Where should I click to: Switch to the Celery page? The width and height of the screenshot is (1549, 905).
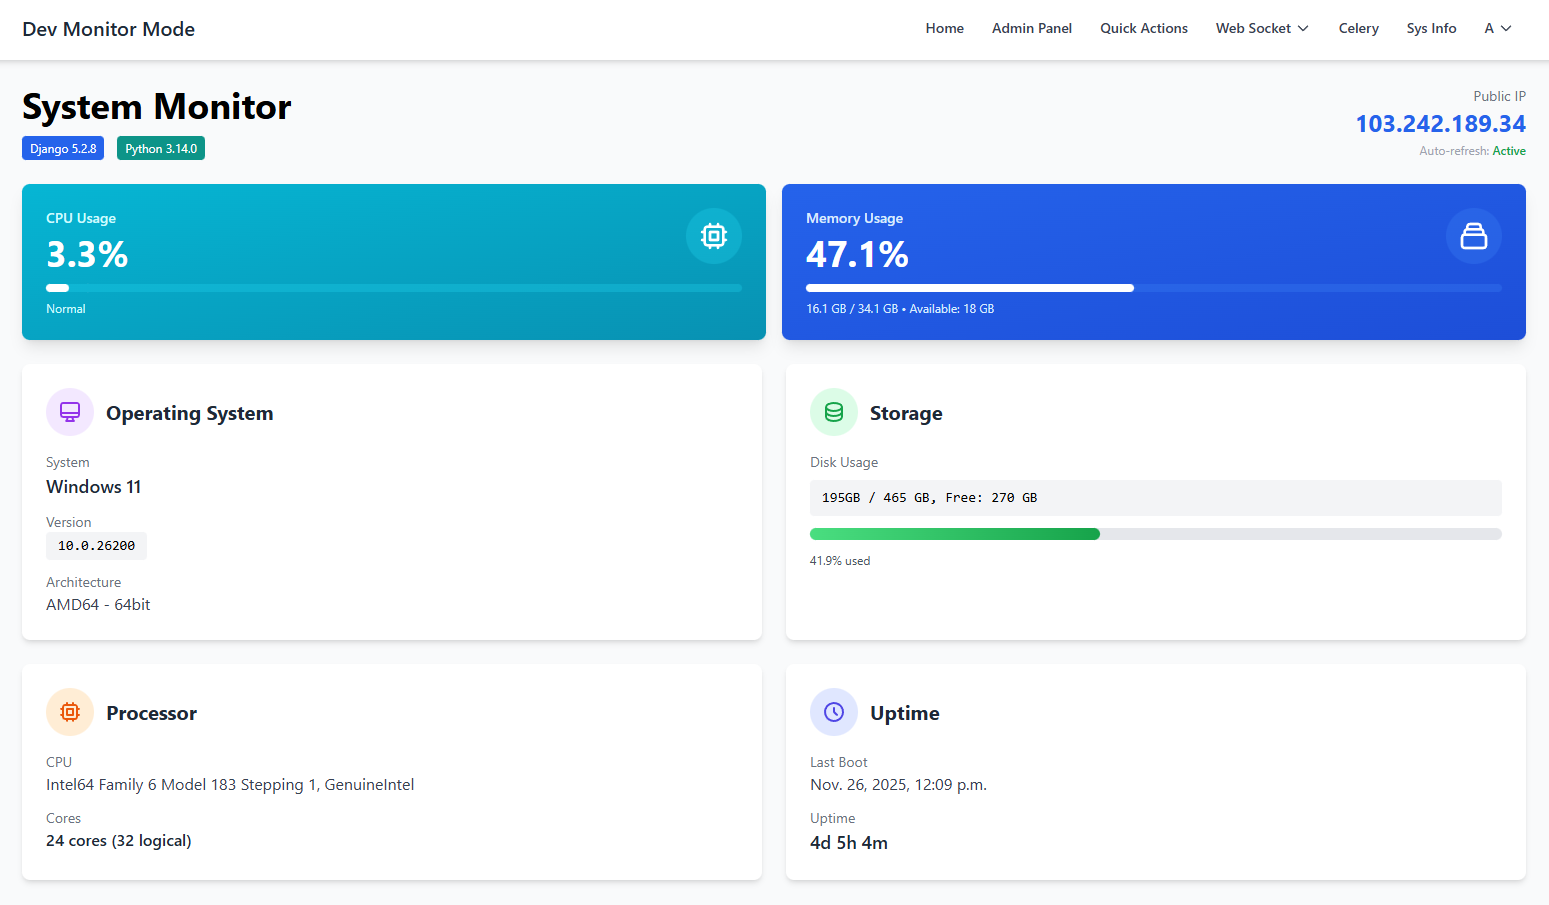coord(1358,28)
